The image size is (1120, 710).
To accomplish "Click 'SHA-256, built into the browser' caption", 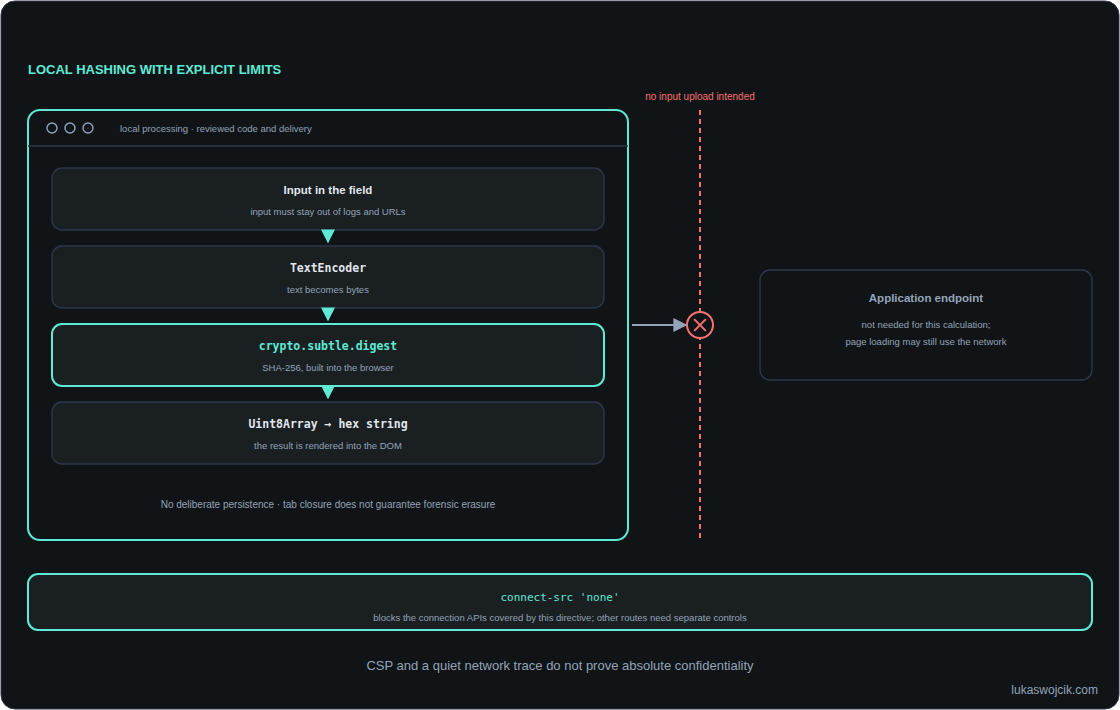I will (328, 368).
